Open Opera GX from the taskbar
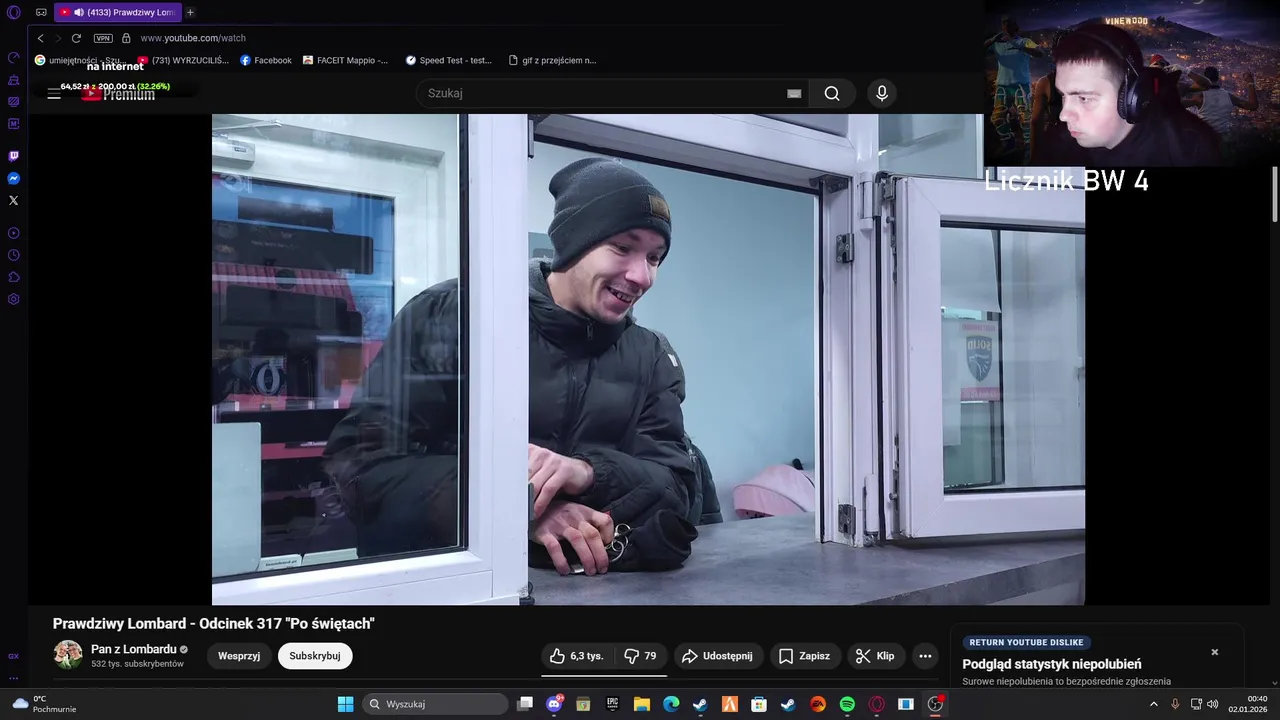Viewport: 1280px width, 720px height. coord(877,704)
